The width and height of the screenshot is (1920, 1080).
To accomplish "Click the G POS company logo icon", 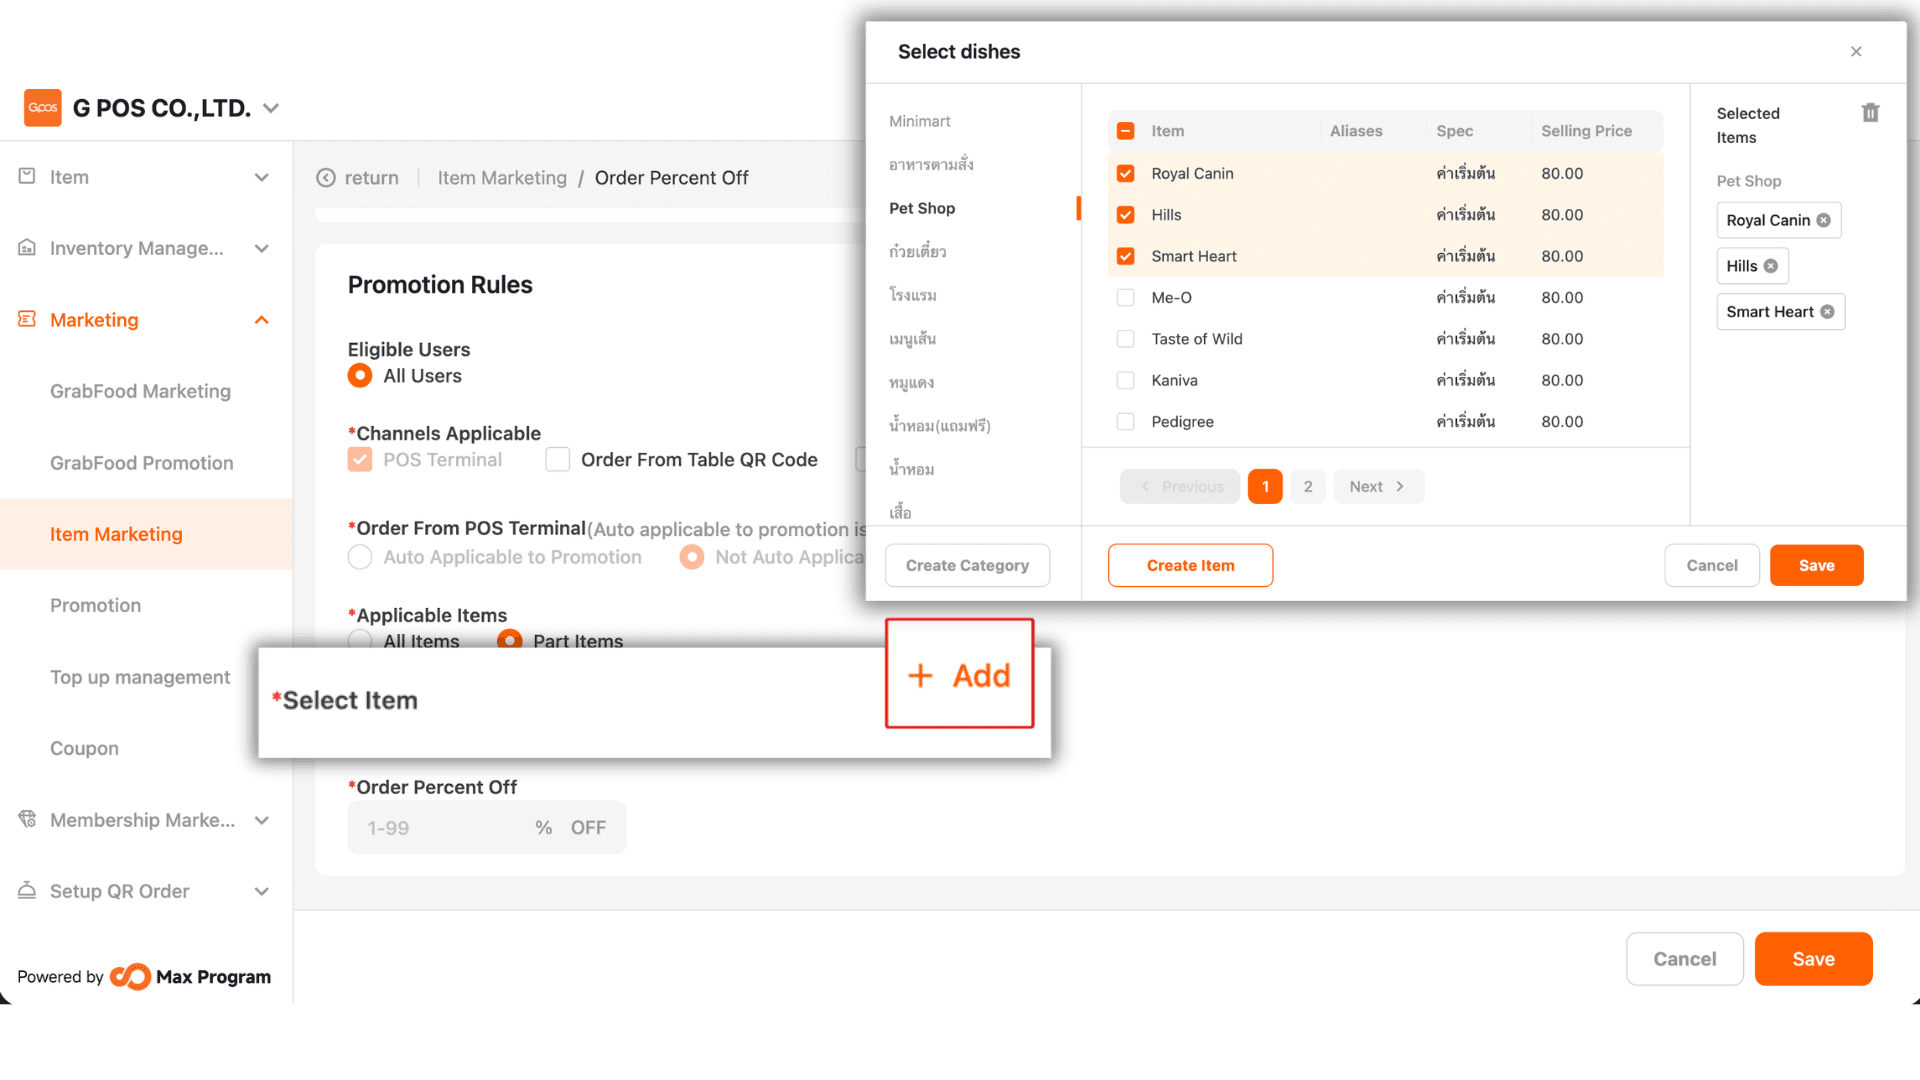I will point(43,107).
